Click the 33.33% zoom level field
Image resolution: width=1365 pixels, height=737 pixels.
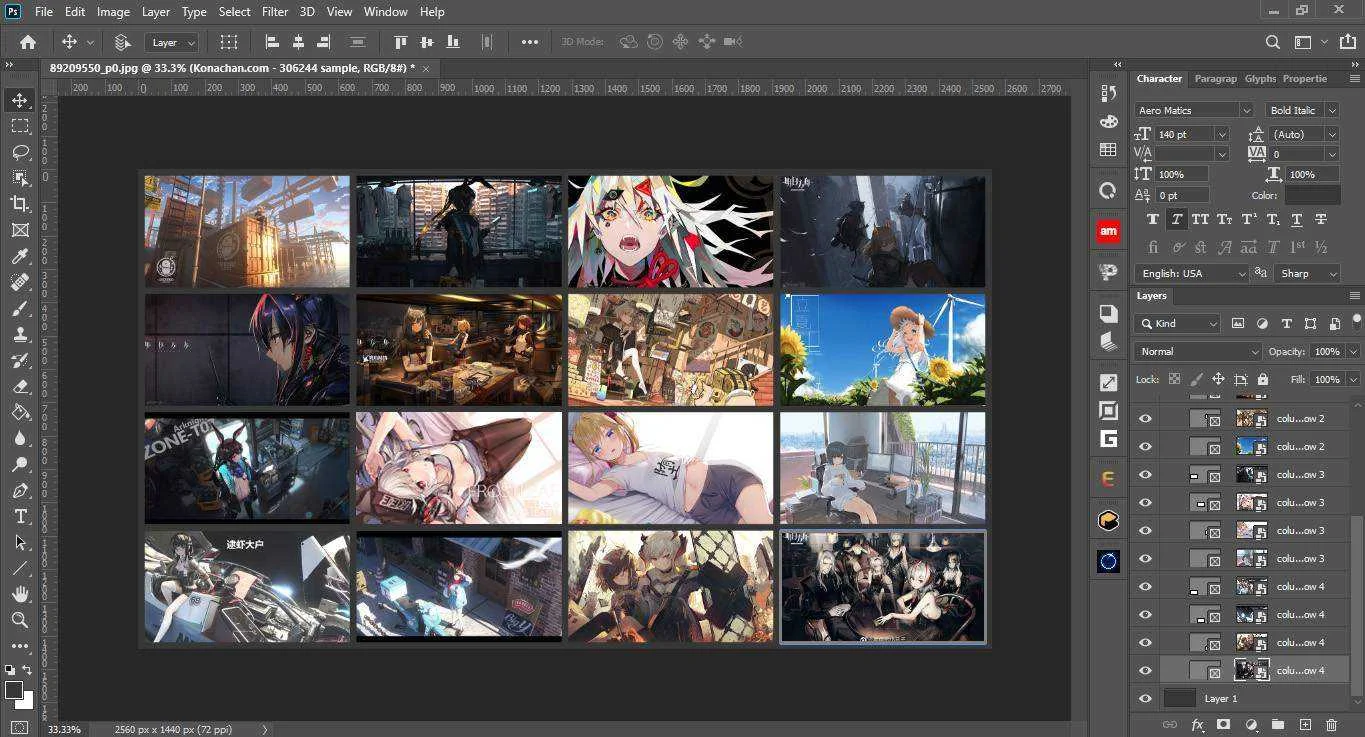click(x=65, y=730)
